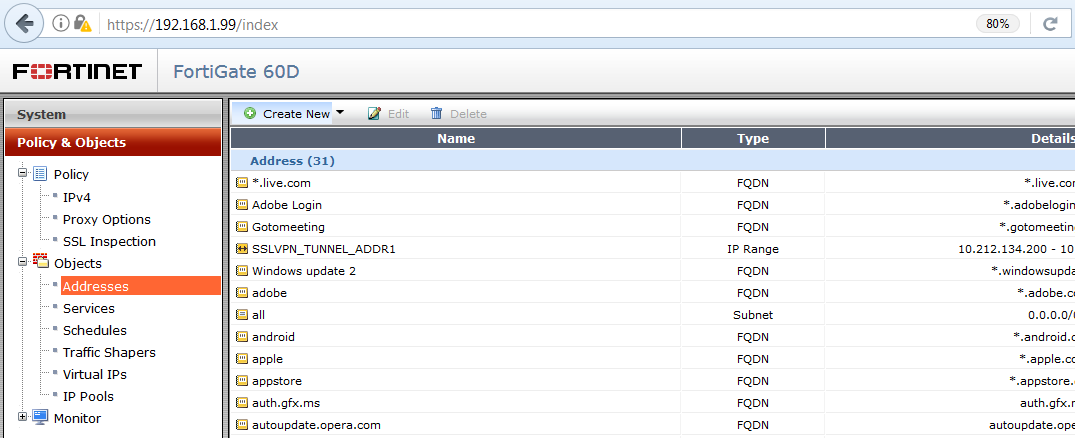Image resolution: width=1075 pixels, height=438 pixels.
Task: Click the FortiGate 60D title text
Action: point(236,71)
